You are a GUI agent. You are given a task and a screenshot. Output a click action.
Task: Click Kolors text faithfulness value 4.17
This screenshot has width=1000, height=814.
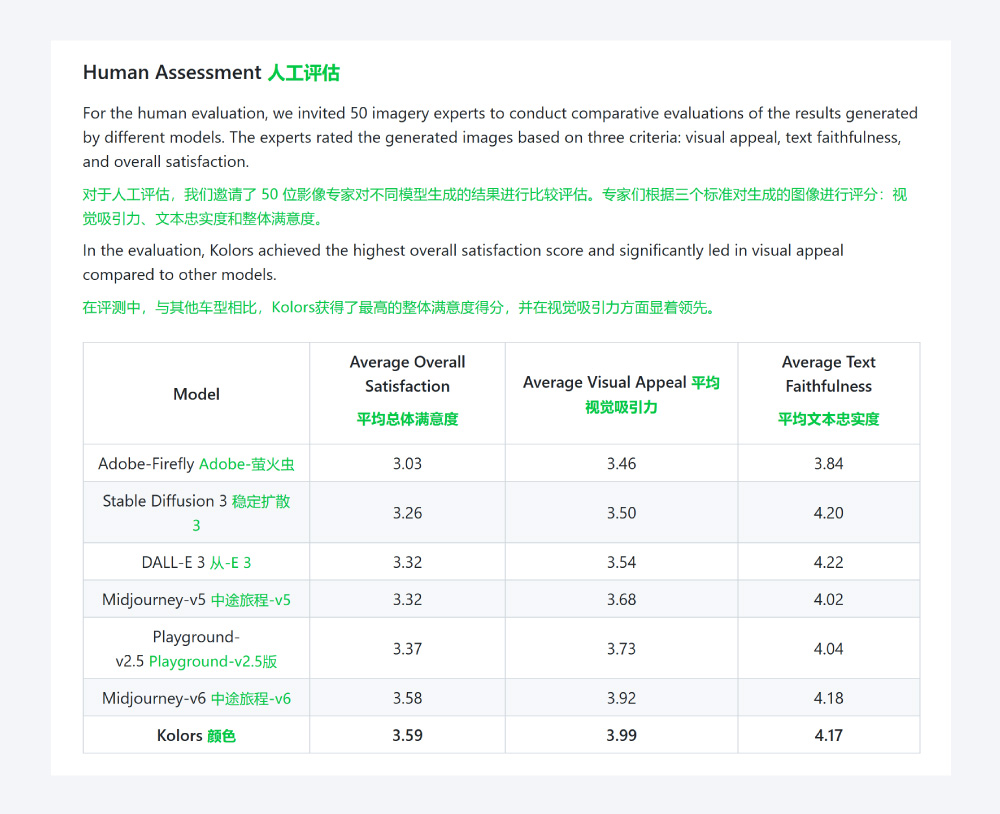click(828, 736)
